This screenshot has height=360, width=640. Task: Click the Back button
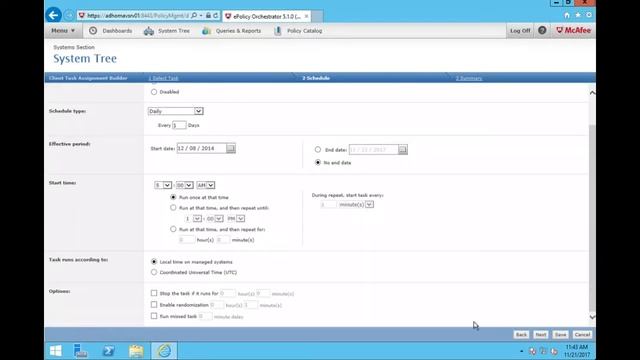pos(521,335)
